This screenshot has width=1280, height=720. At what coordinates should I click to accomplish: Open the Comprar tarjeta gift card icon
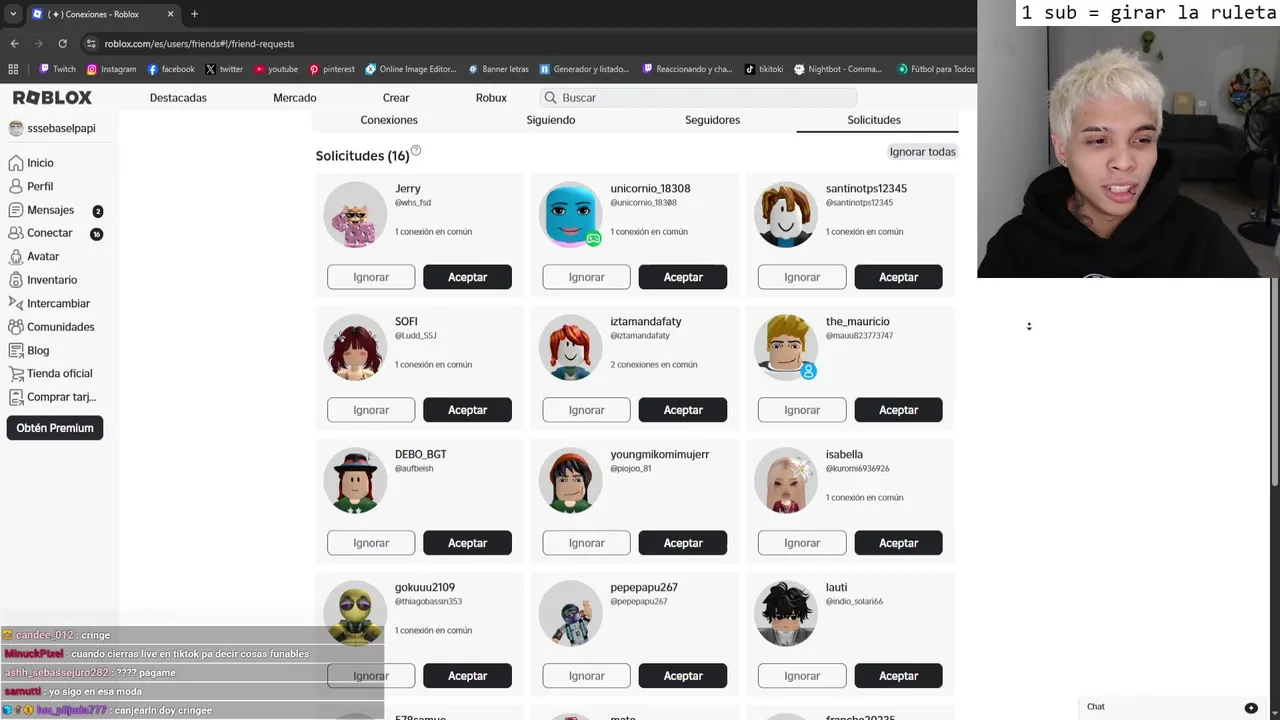[15, 397]
